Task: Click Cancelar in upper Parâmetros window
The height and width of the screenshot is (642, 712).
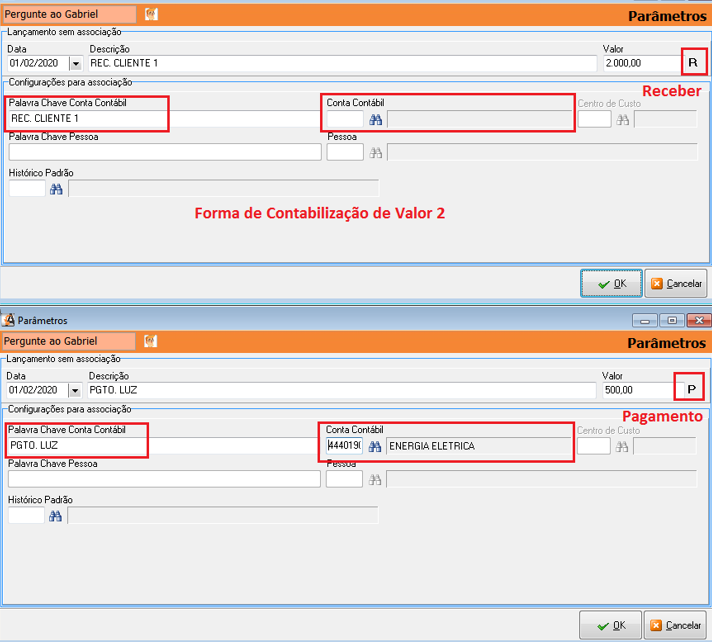Action: pyautogui.click(x=676, y=283)
